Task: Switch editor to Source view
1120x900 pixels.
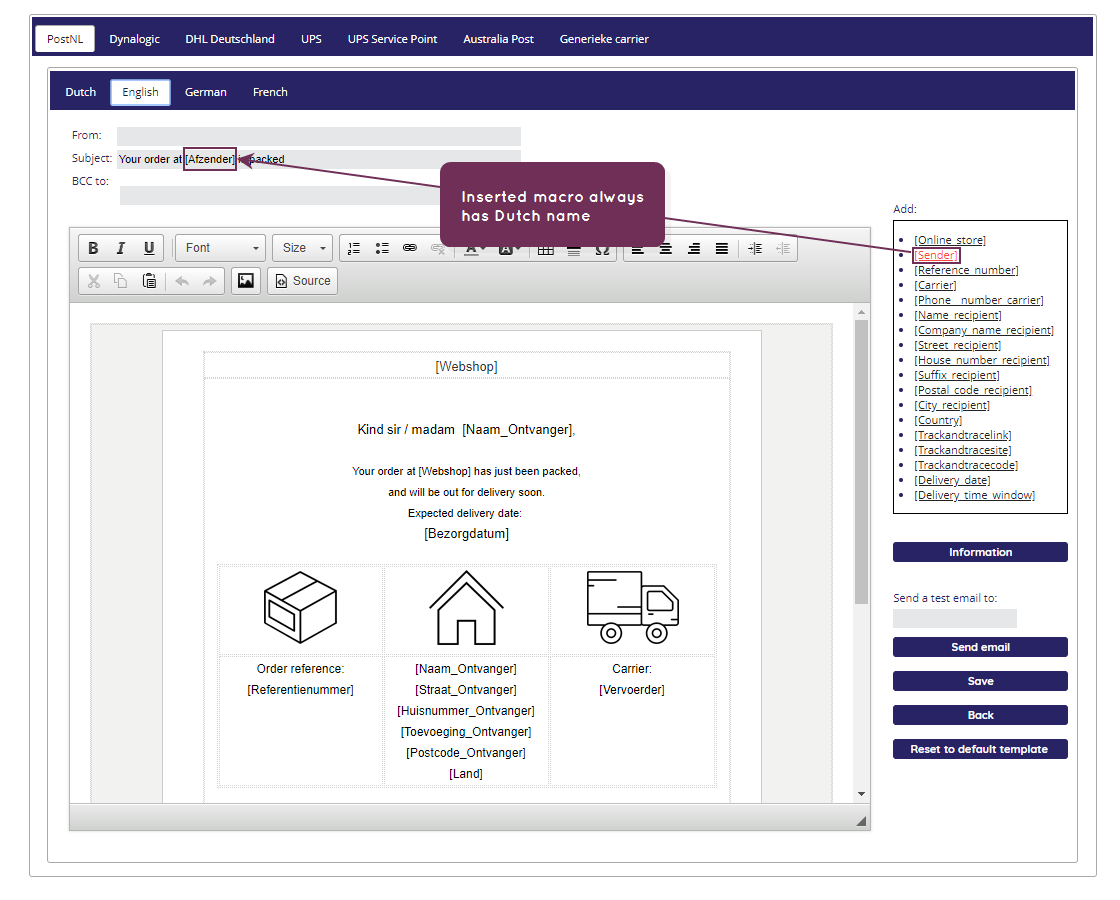Action: click(303, 281)
